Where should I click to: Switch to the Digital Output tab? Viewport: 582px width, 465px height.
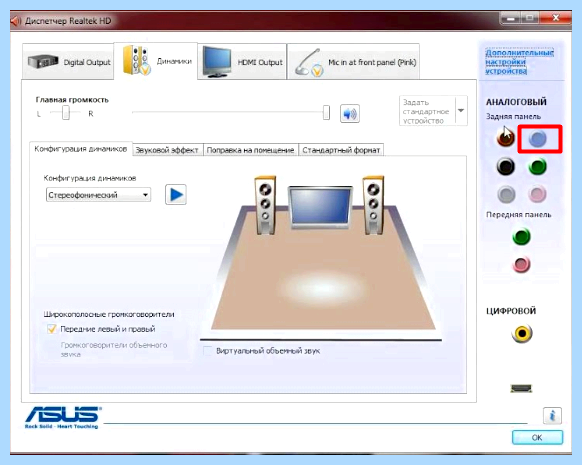(x=68, y=62)
